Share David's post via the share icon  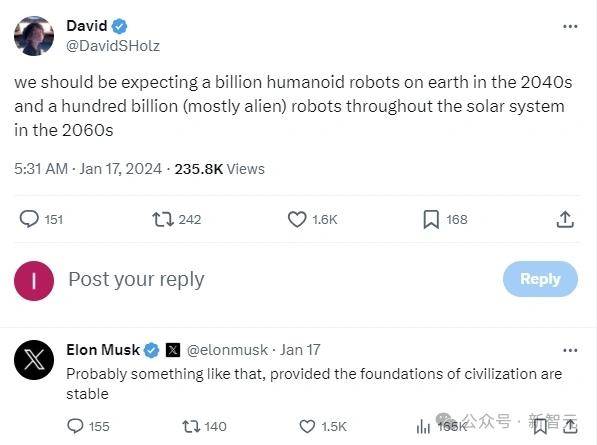click(x=565, y=219)
